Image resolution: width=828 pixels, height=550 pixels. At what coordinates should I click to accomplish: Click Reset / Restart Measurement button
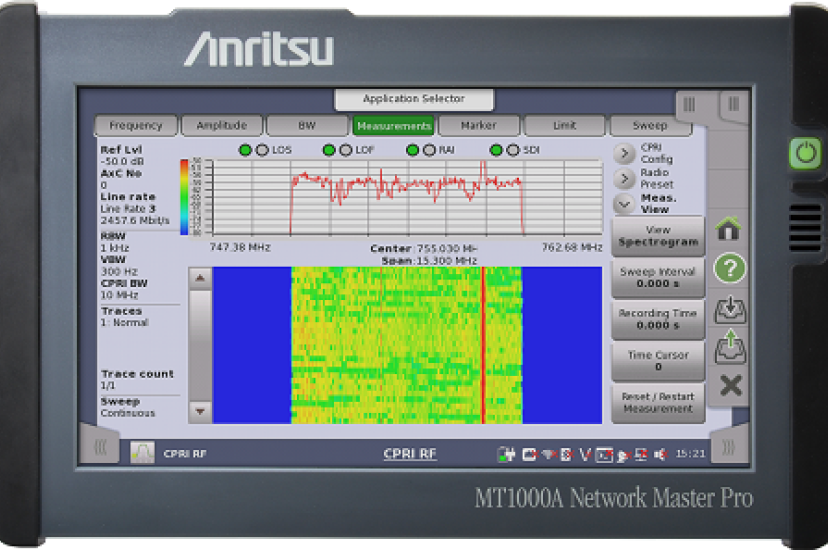[658, 403]
